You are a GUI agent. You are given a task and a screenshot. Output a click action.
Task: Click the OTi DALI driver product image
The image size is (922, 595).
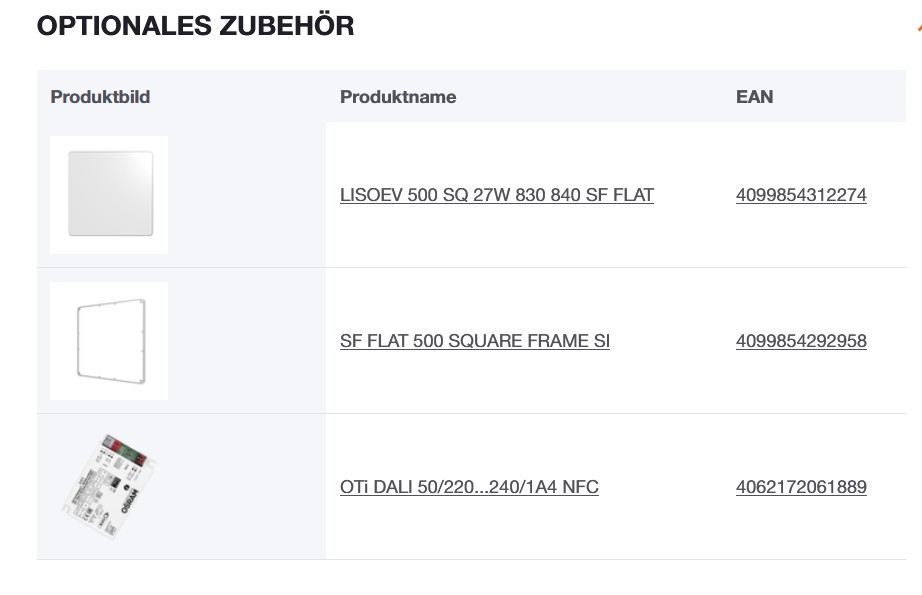pyautogui.click(x=109, y=487)
